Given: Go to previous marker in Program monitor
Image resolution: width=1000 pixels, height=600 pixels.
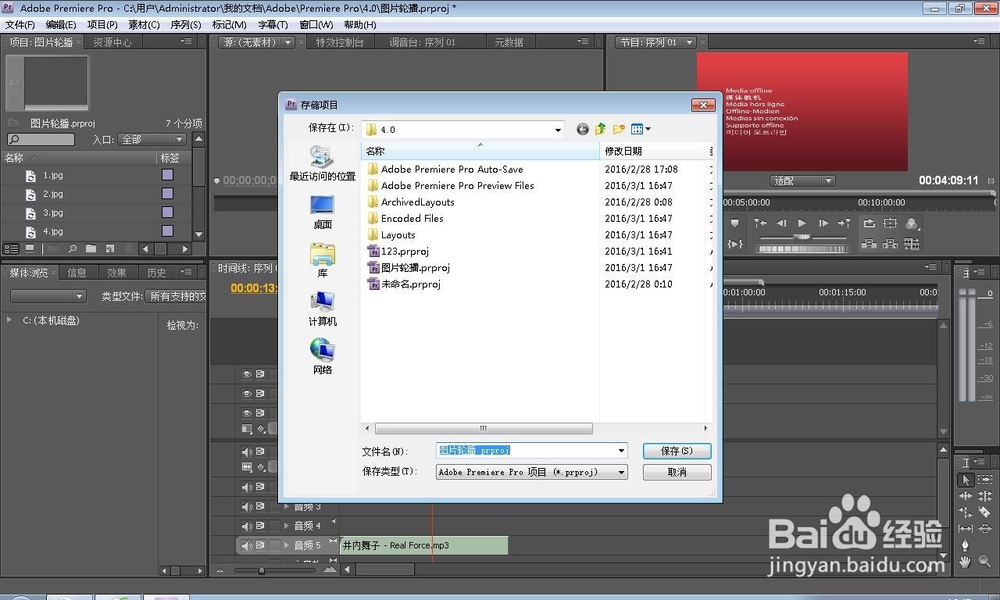Looking at the screenshot, I should (x=760, y=223).
